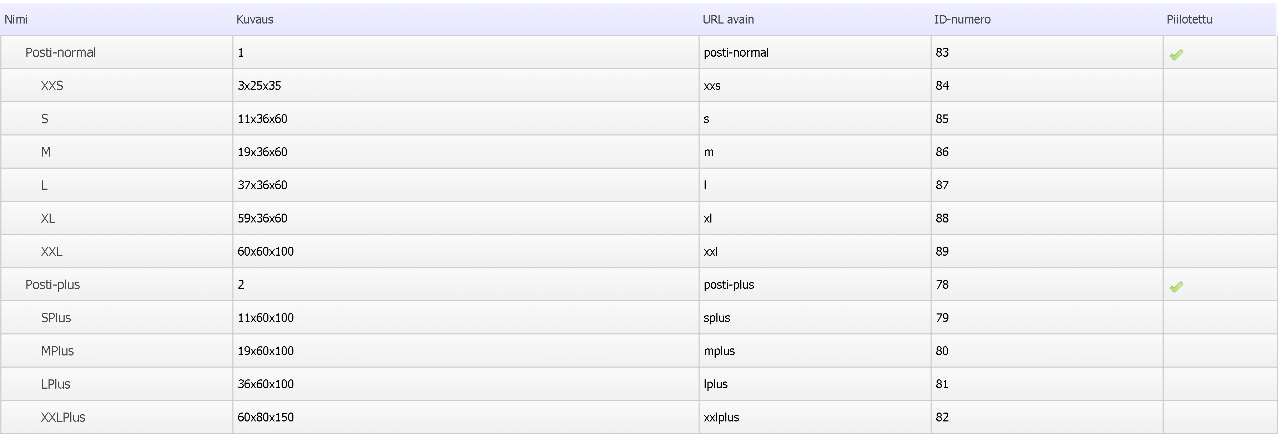Toggle the hidden cell for the MPlus row
This screenshot has width=1280, height=435.
coord(1220,351)
